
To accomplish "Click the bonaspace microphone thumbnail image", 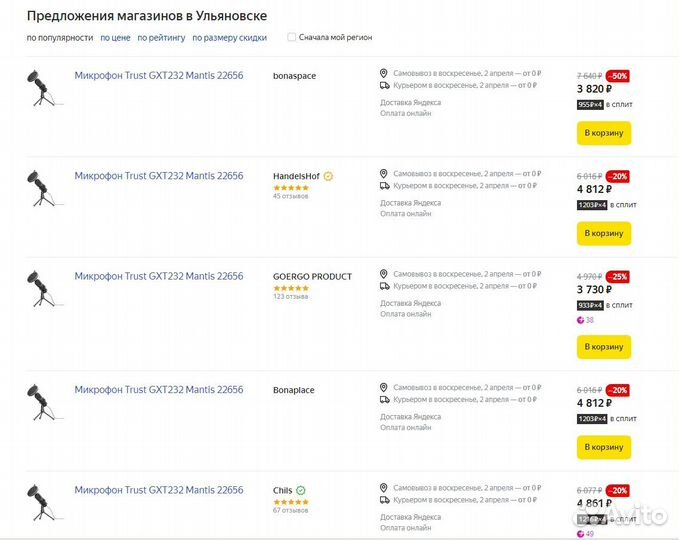I will click(x=41, y=88).
